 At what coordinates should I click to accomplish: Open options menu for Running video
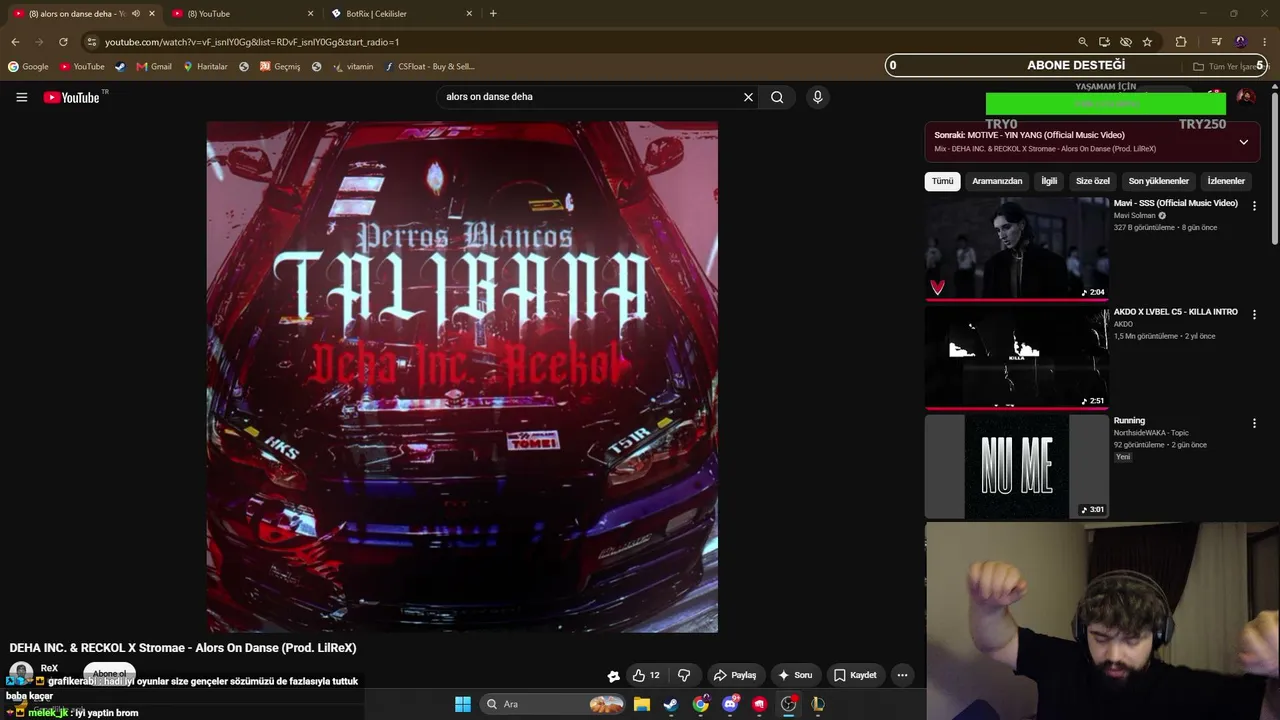pyautogui.click(x=1254, y=424)
